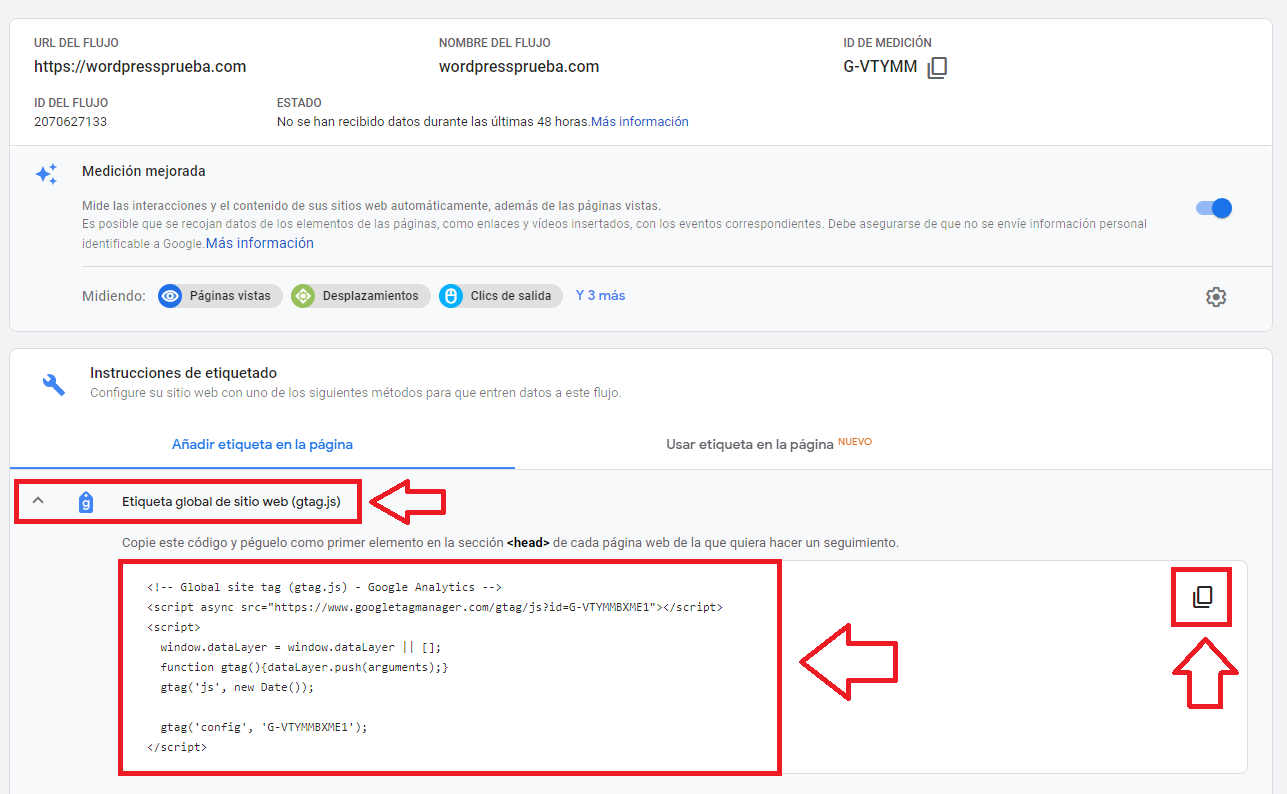Click the G-VTYMM measurement ID text
This screenshot has height=794, width=1287.
click(x=880, y=67)
